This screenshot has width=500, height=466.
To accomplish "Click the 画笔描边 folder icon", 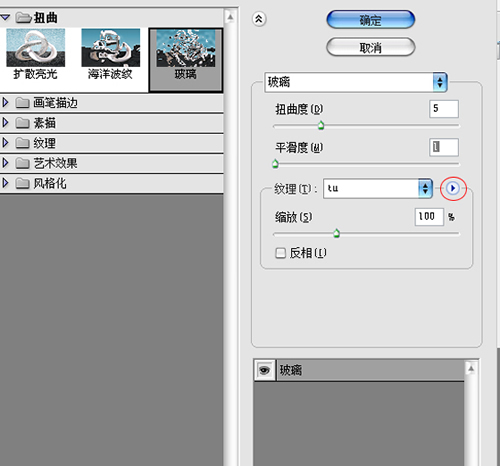I will (22, 103).
